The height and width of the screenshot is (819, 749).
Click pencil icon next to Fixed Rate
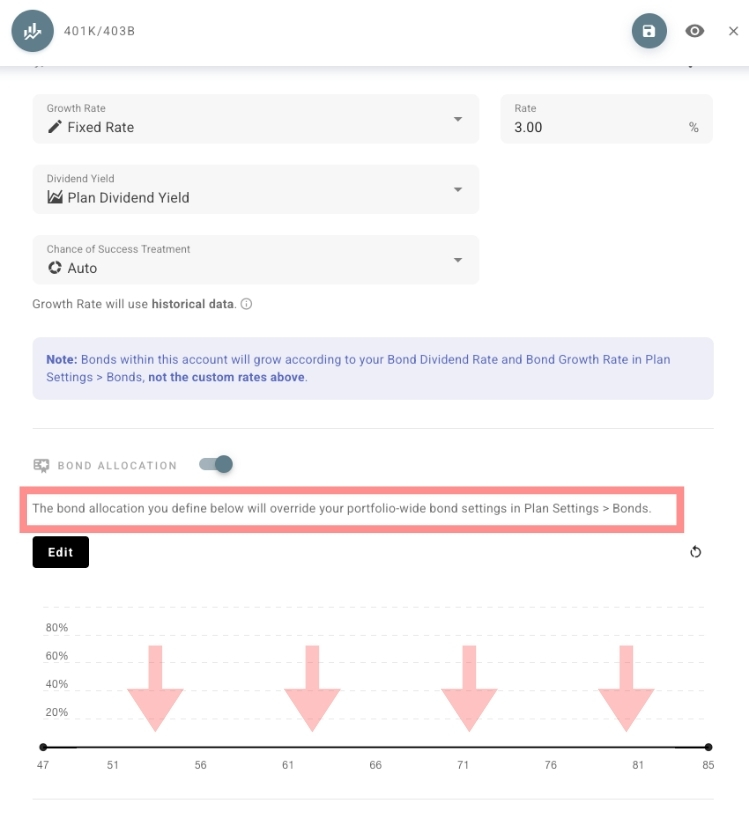click(55, 127)
